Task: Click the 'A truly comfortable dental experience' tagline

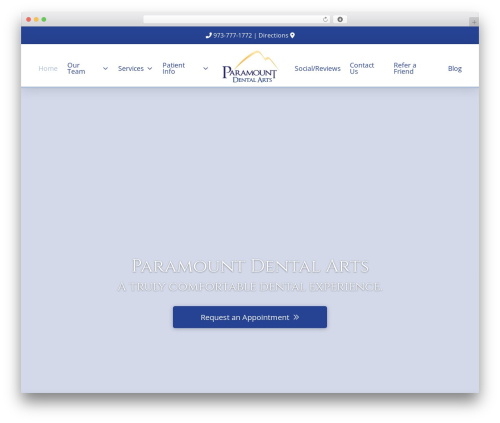Action: pos(250,287)
